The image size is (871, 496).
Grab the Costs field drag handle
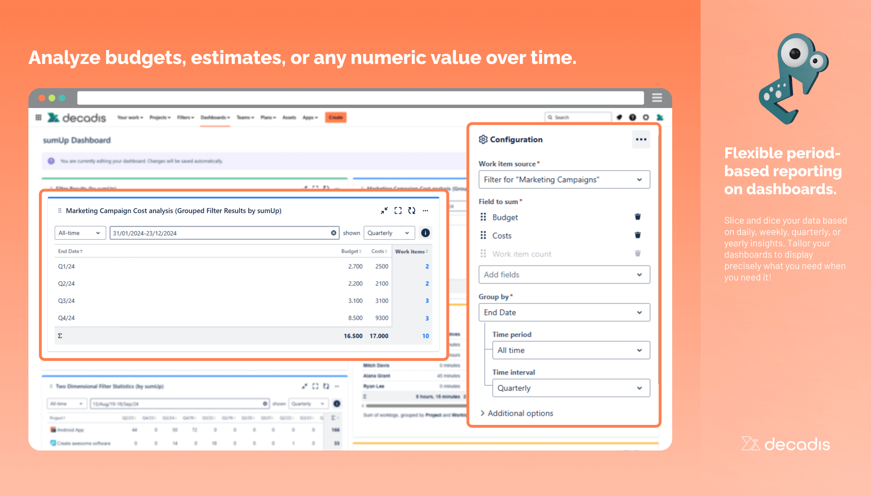(x=483, y=236)
